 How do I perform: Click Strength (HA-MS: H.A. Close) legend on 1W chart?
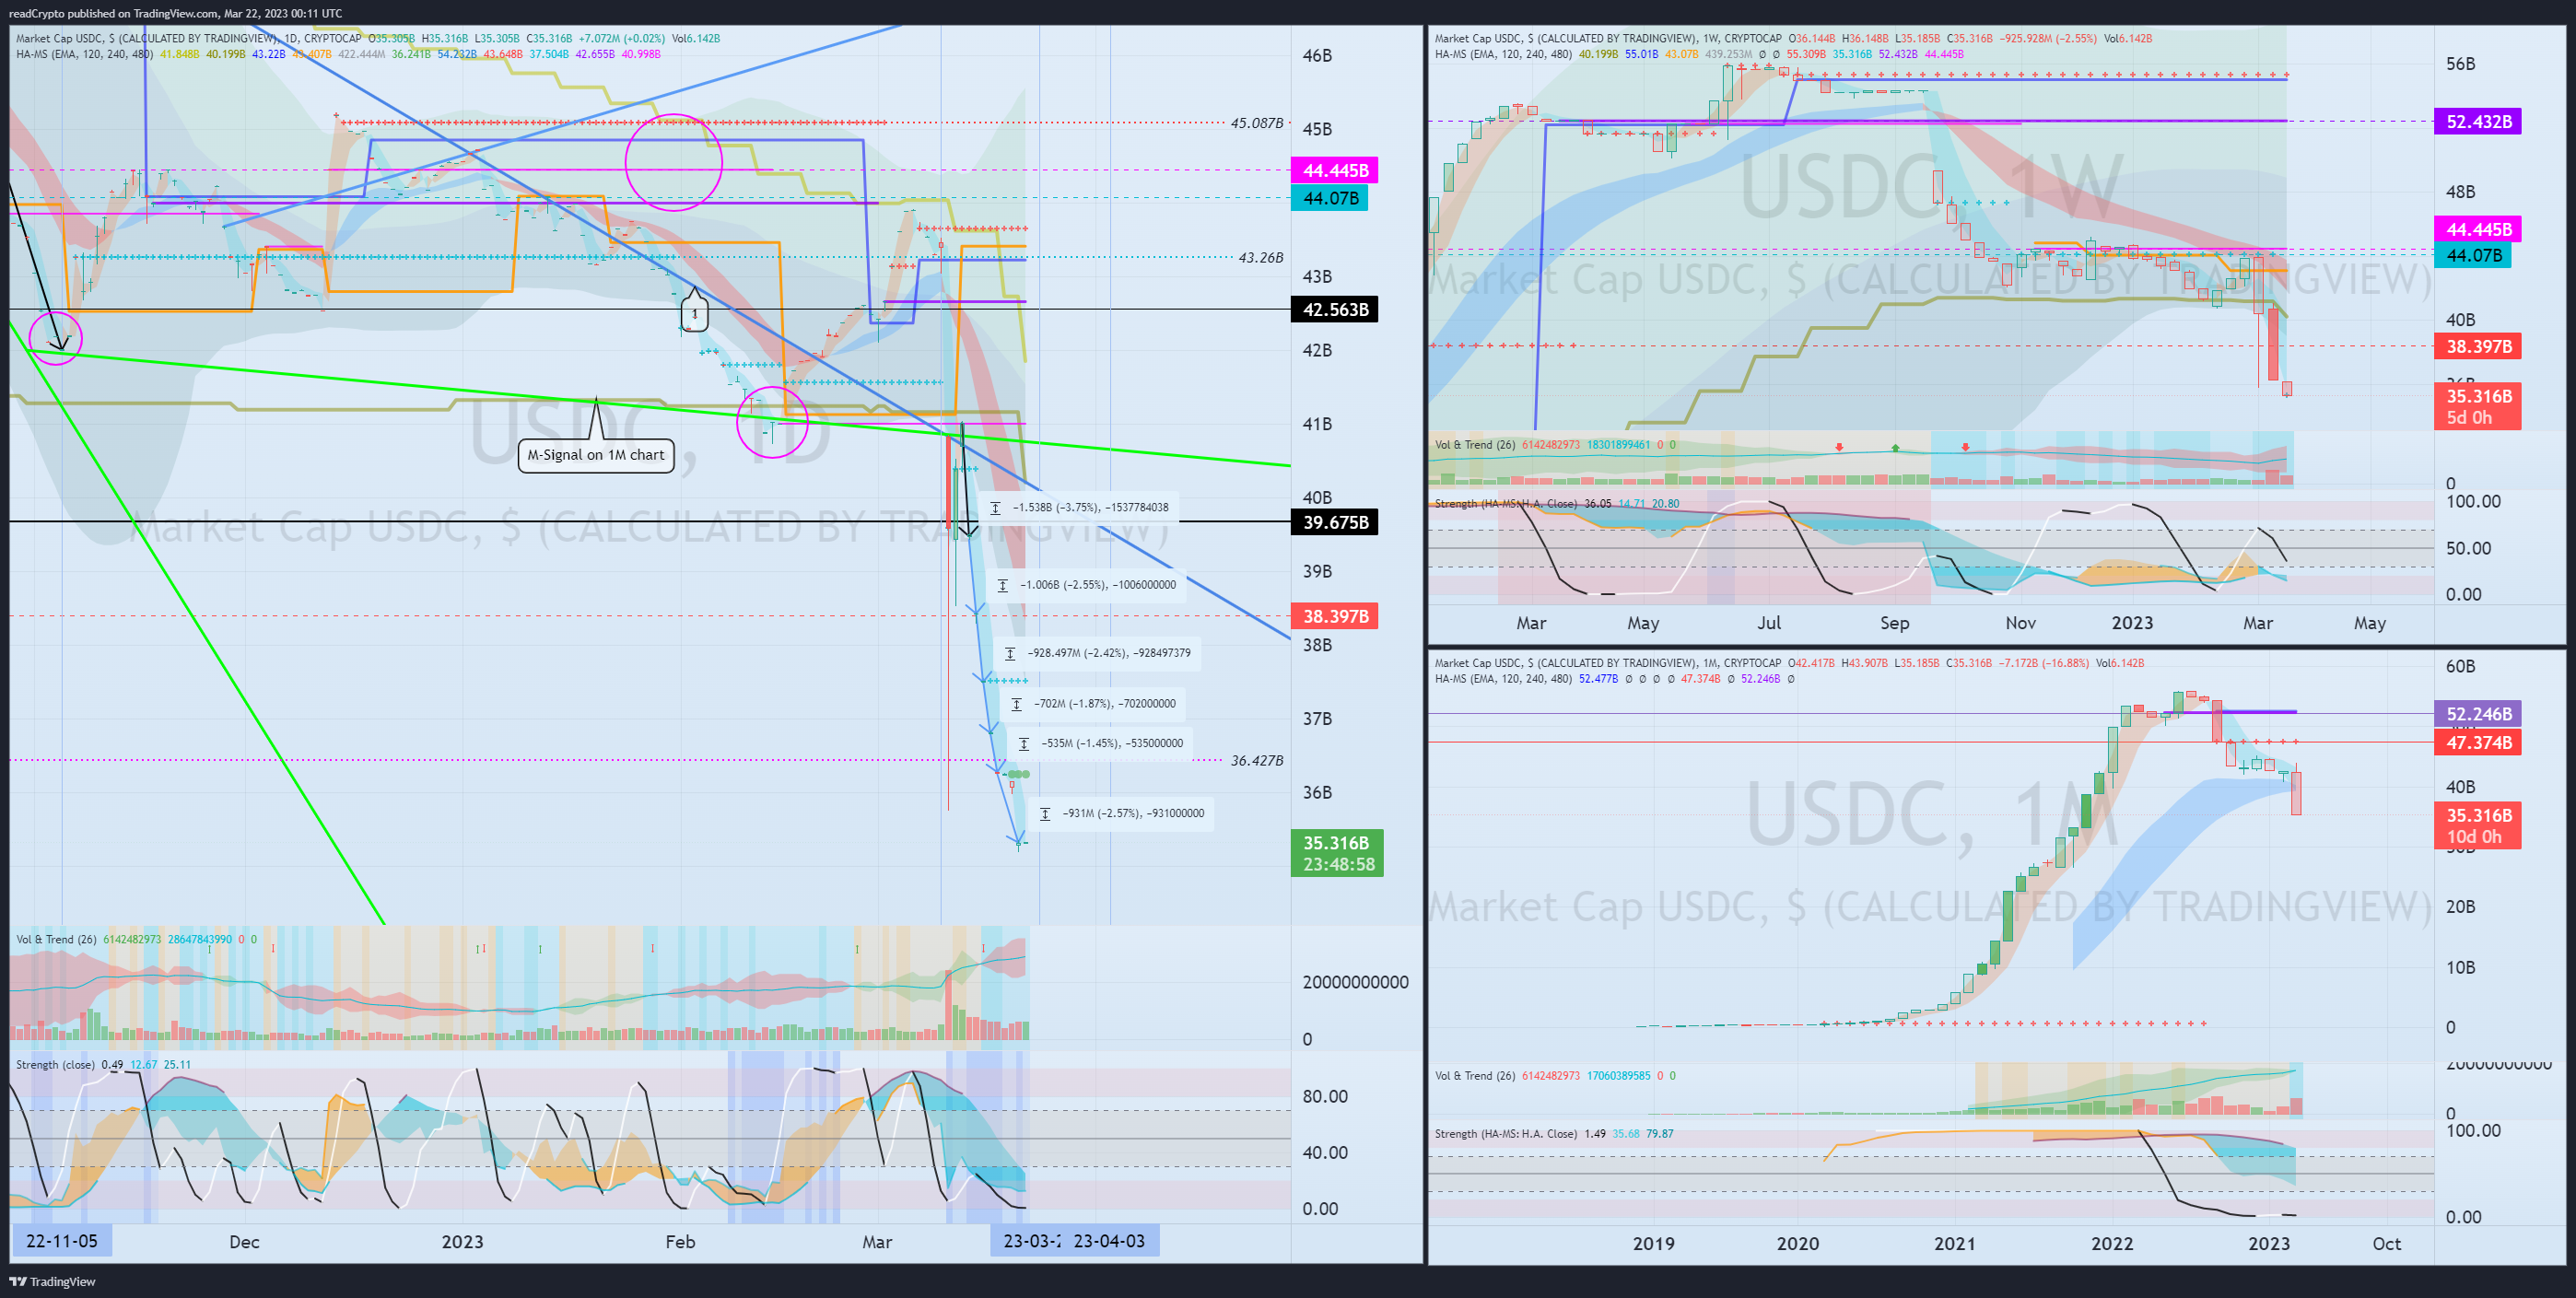tap(1505, 503)
